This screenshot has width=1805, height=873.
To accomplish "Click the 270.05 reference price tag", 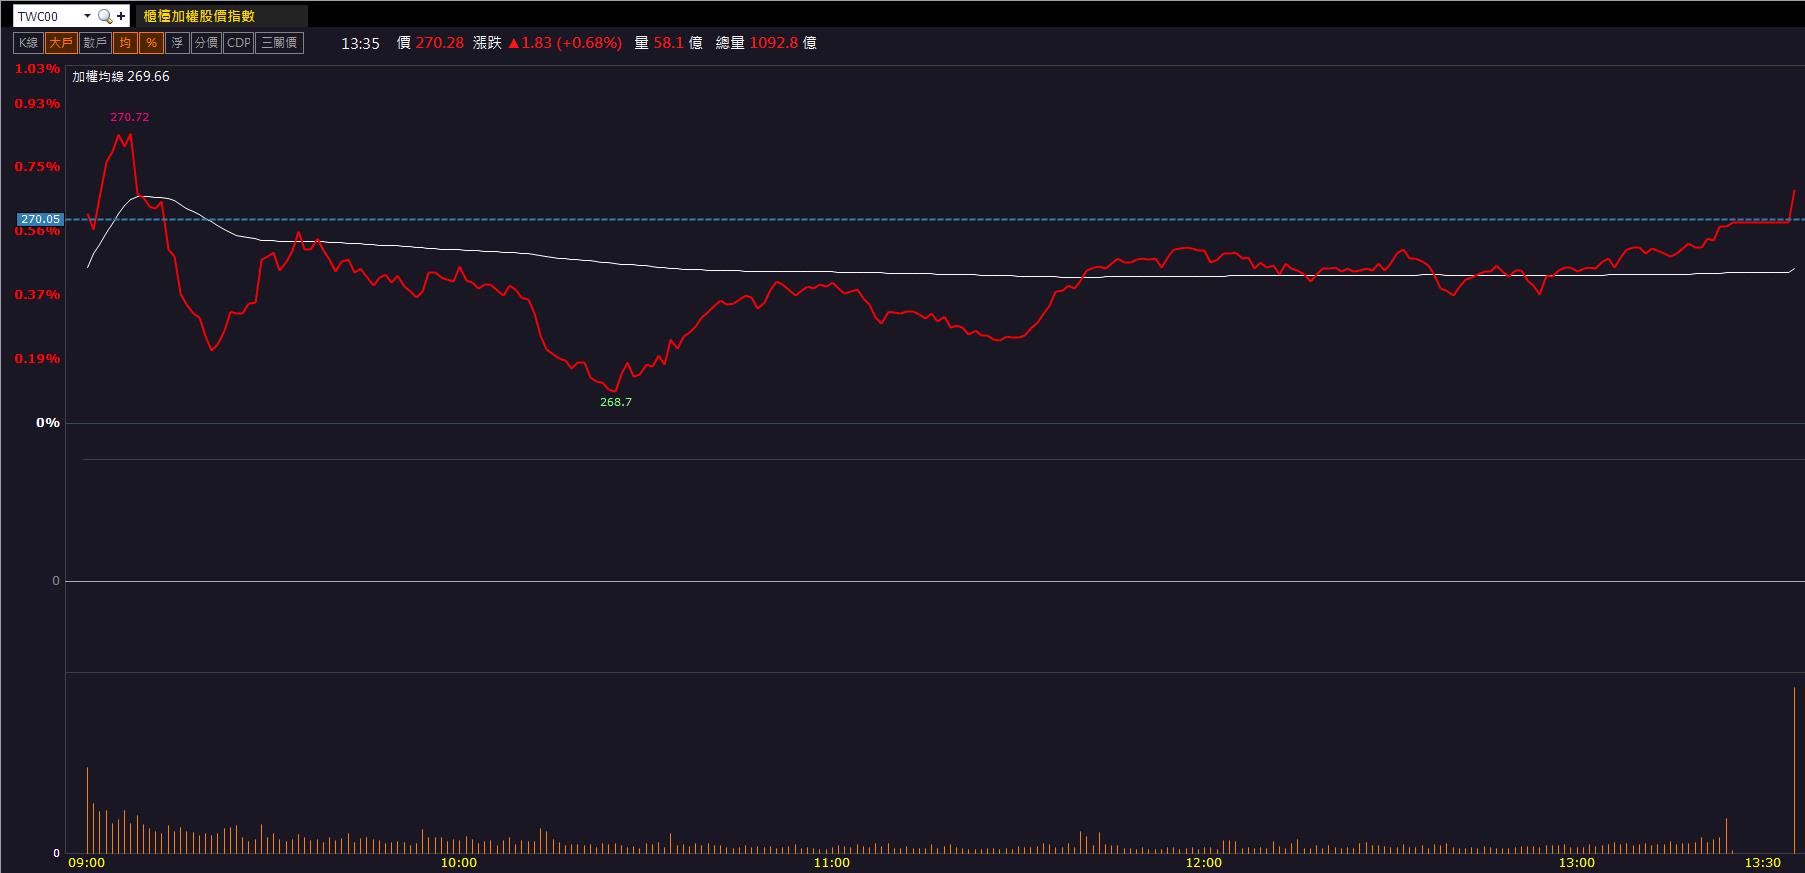I will [x=40, y=219].
